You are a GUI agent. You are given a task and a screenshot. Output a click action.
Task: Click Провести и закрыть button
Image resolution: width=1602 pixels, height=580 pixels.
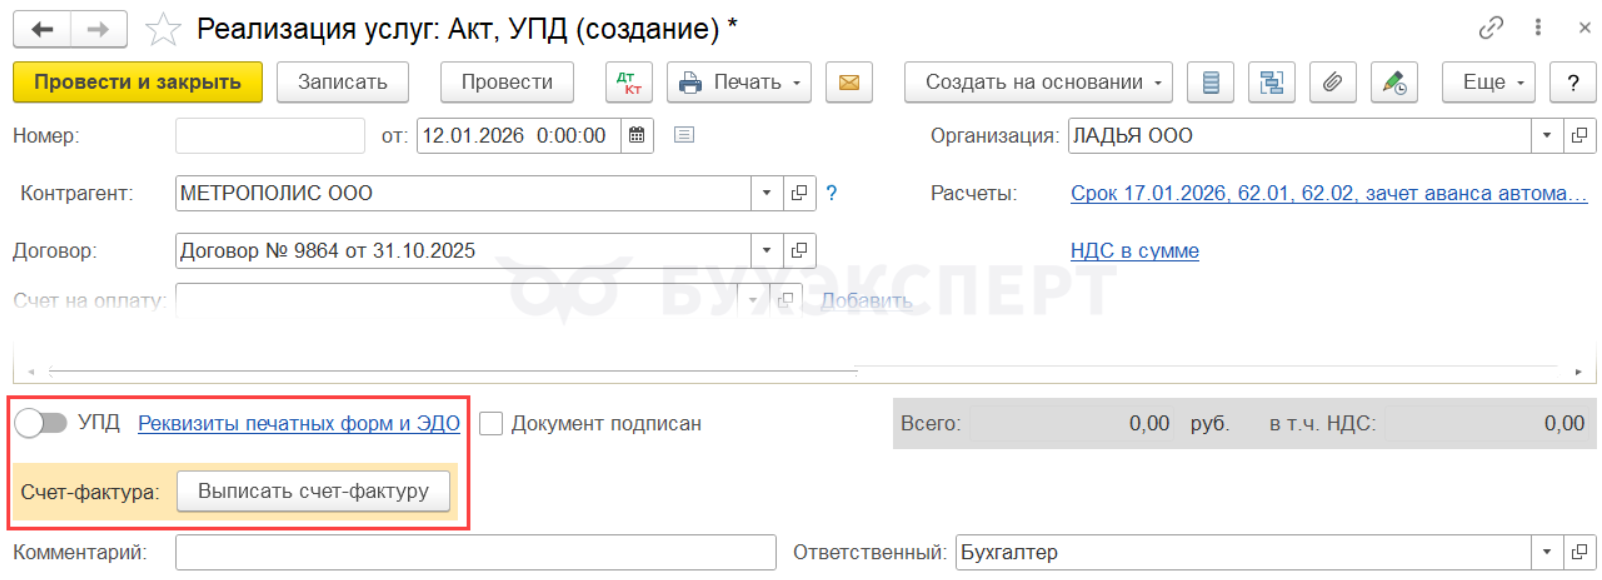pos(138,83)
